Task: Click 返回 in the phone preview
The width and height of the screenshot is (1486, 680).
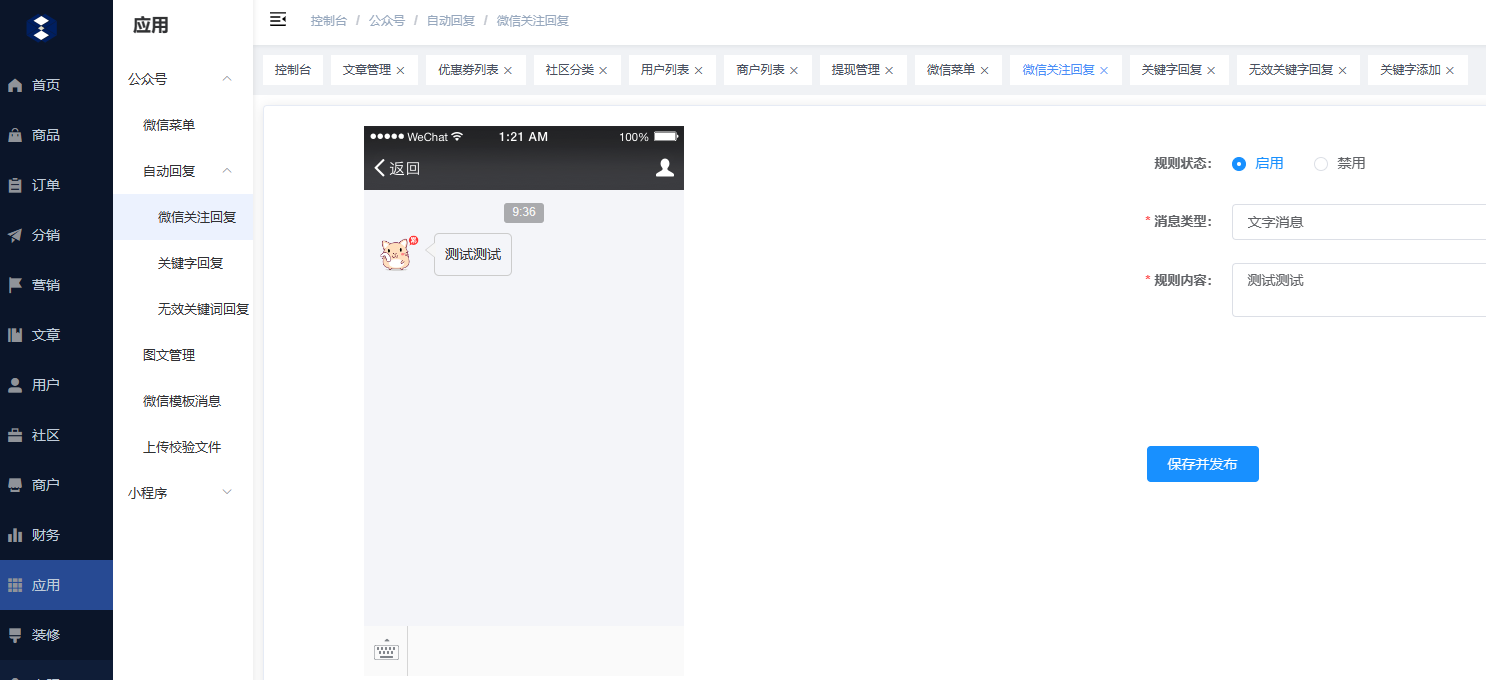Action: pos(397,168)
